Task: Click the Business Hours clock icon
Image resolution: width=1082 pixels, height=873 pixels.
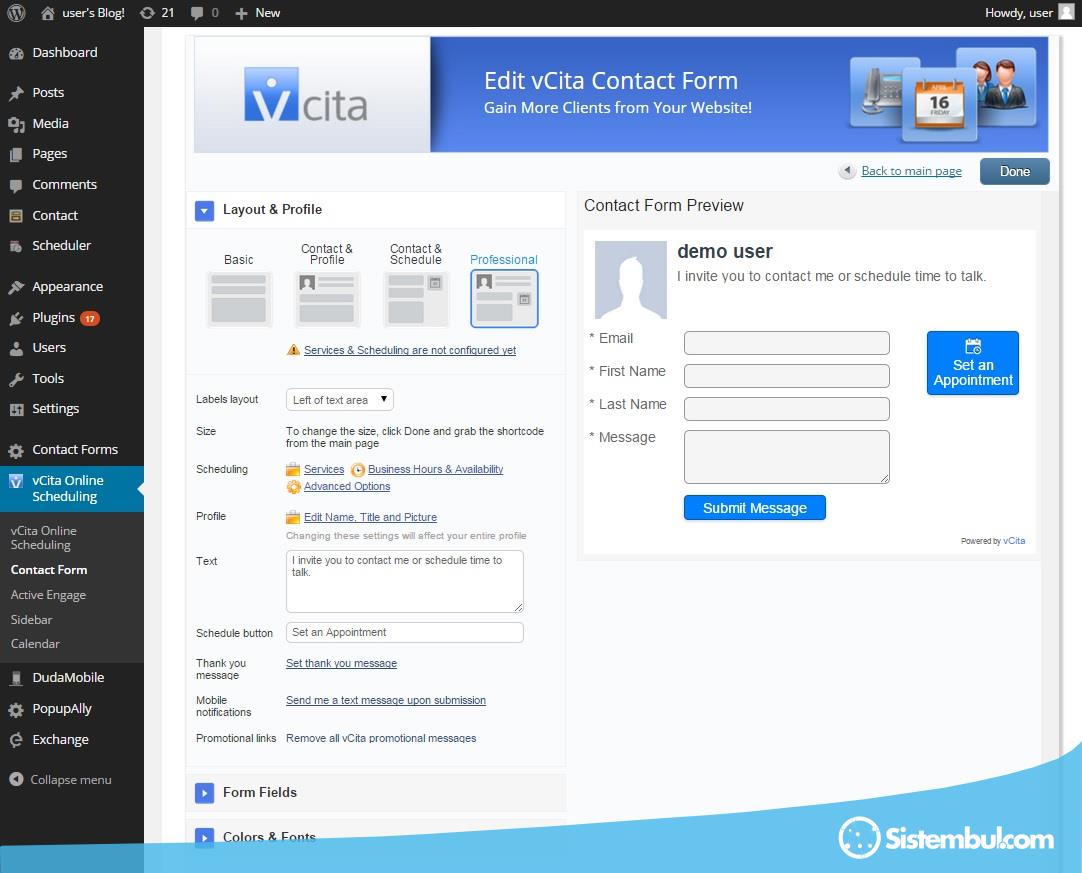Action: 357,470
